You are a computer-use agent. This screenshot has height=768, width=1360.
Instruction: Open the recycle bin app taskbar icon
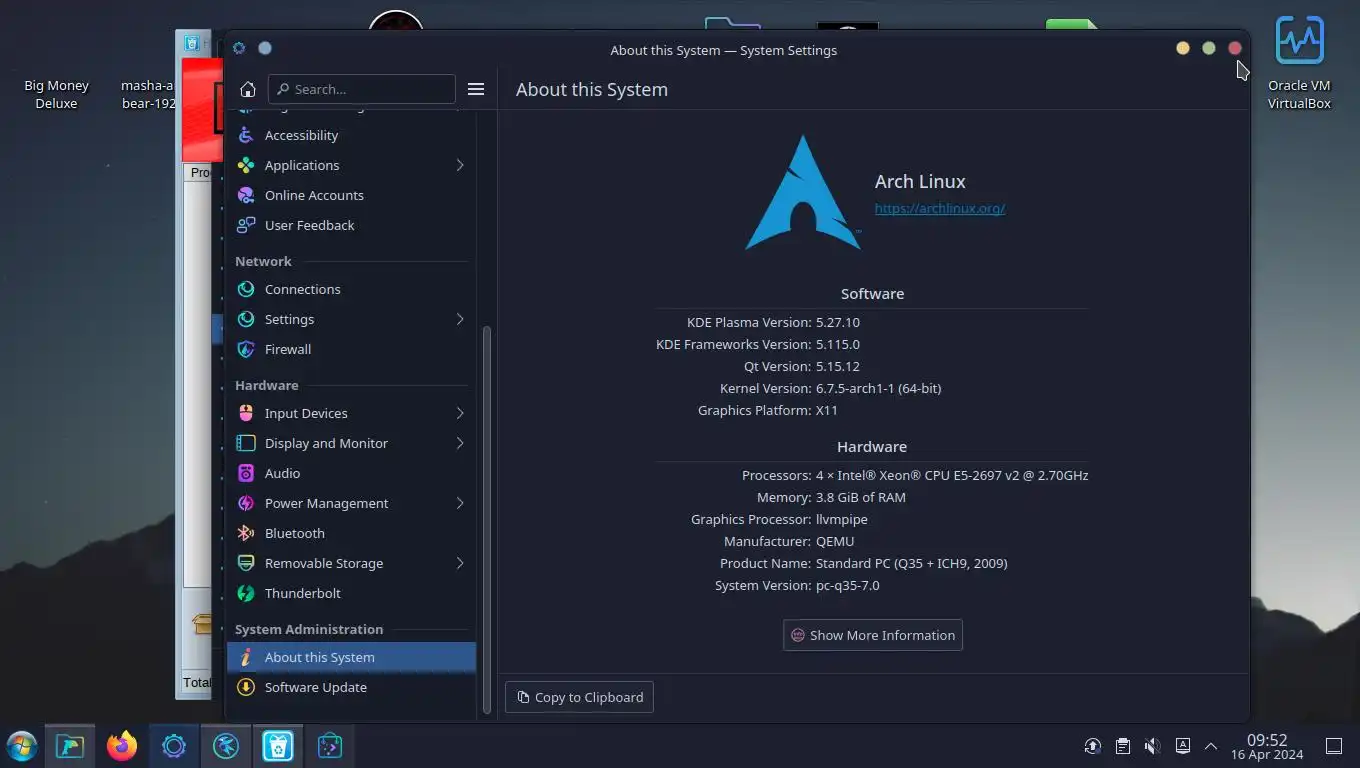pos(278,746)
